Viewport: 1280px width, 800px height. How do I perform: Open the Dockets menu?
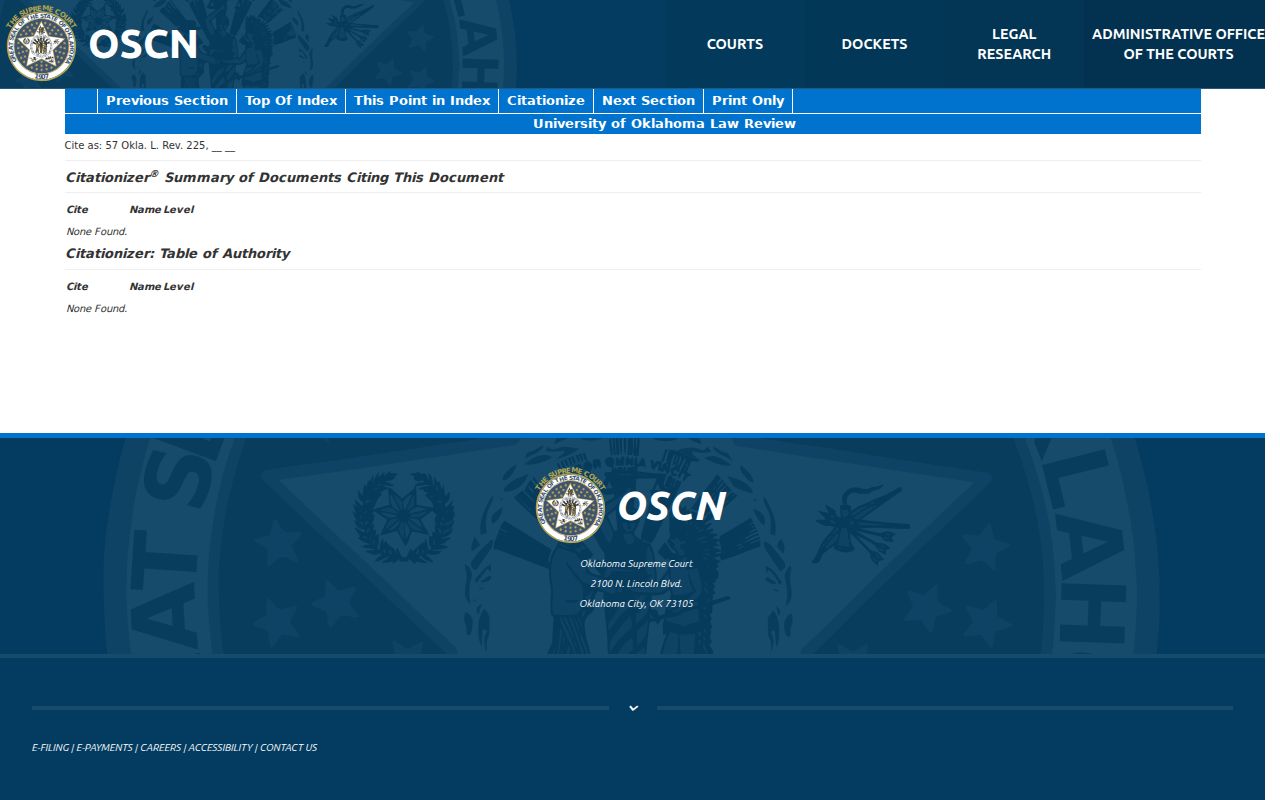click(x=875, y=44)
